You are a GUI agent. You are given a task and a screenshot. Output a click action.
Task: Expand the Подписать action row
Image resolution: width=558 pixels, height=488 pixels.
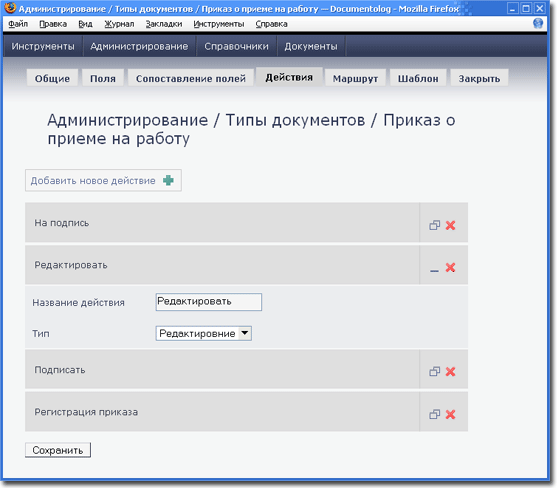434,372
